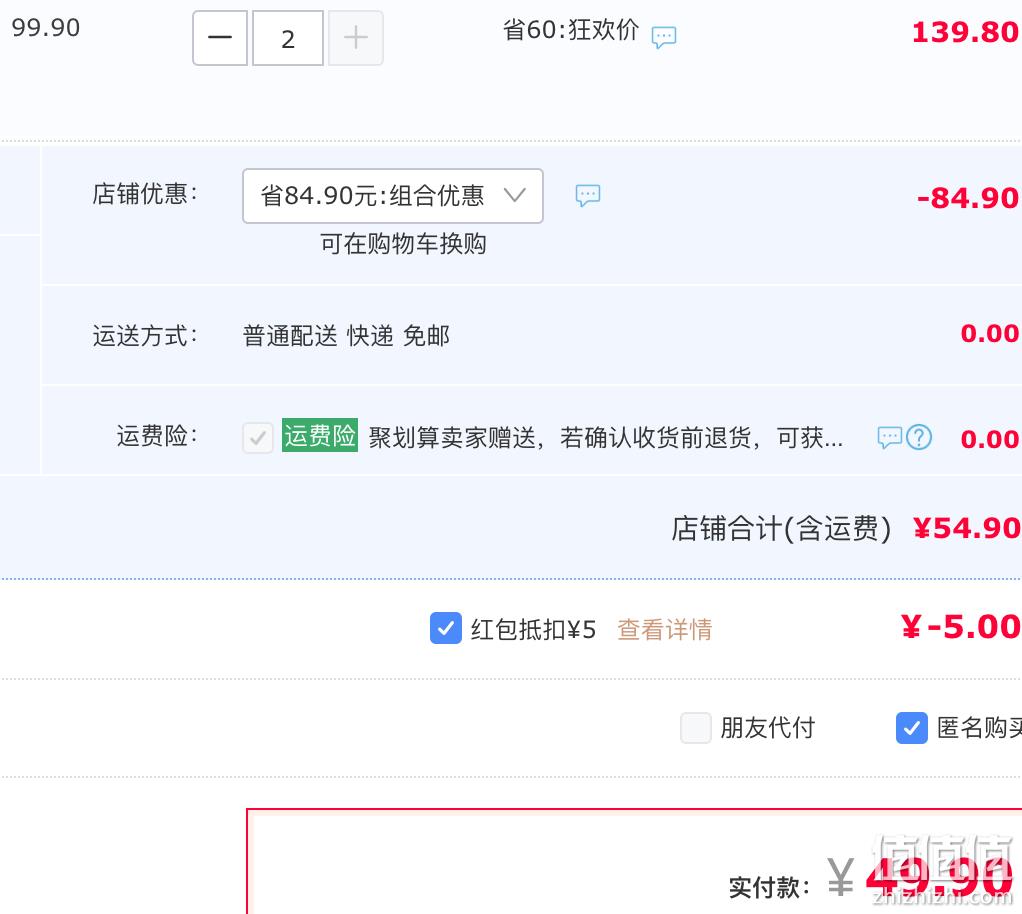Viewport: 1022px width, 914px height.
Task: Click the quantity input showing 2
Action: tap(287, 38)
